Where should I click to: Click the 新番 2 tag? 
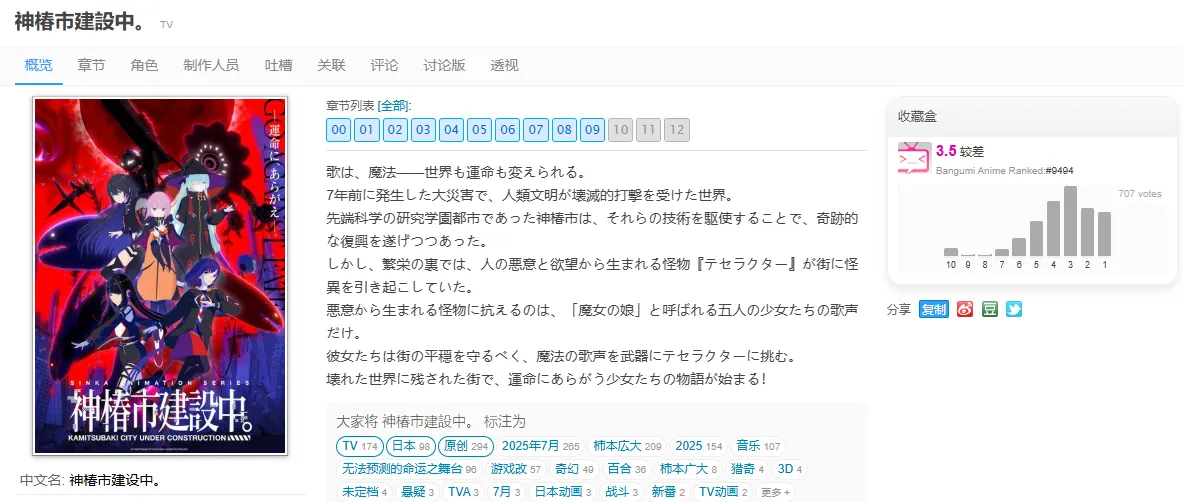pos(669,492)
